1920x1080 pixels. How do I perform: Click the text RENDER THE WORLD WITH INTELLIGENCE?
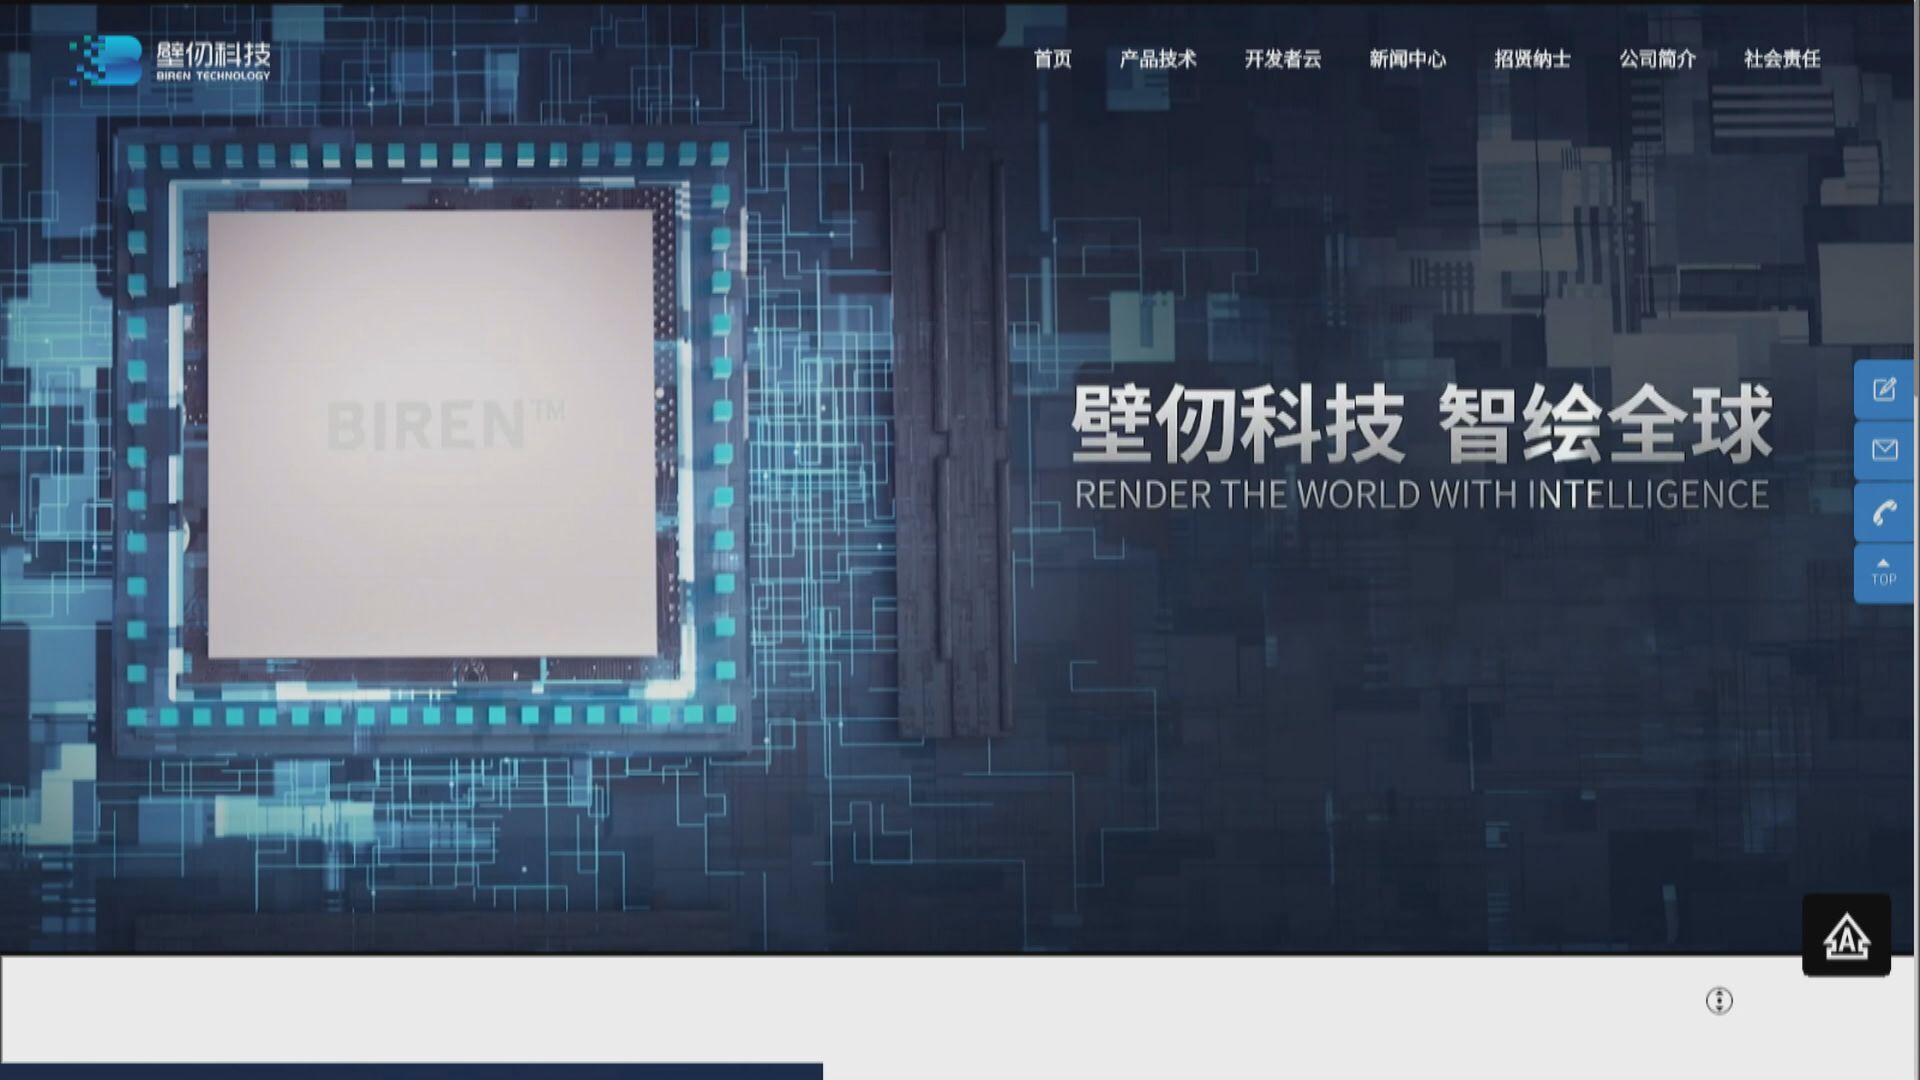1422,495
